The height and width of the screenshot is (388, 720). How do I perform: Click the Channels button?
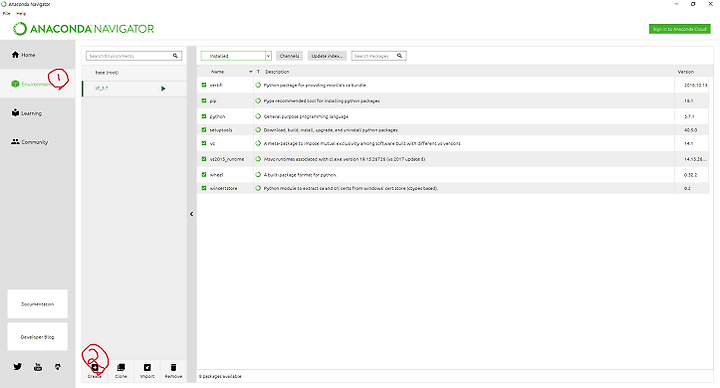(x=289, y=56)
